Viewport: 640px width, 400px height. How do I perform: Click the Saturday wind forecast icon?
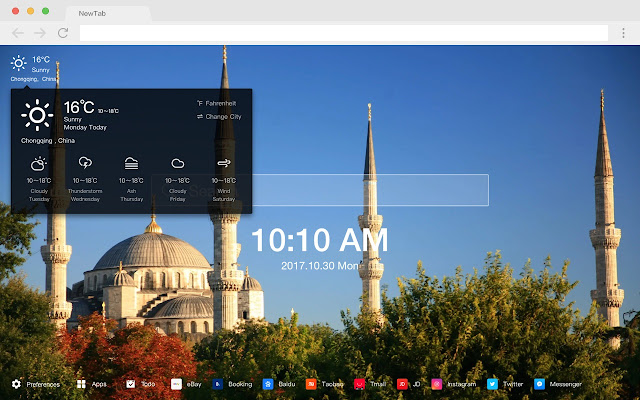[x=224, y=163]
